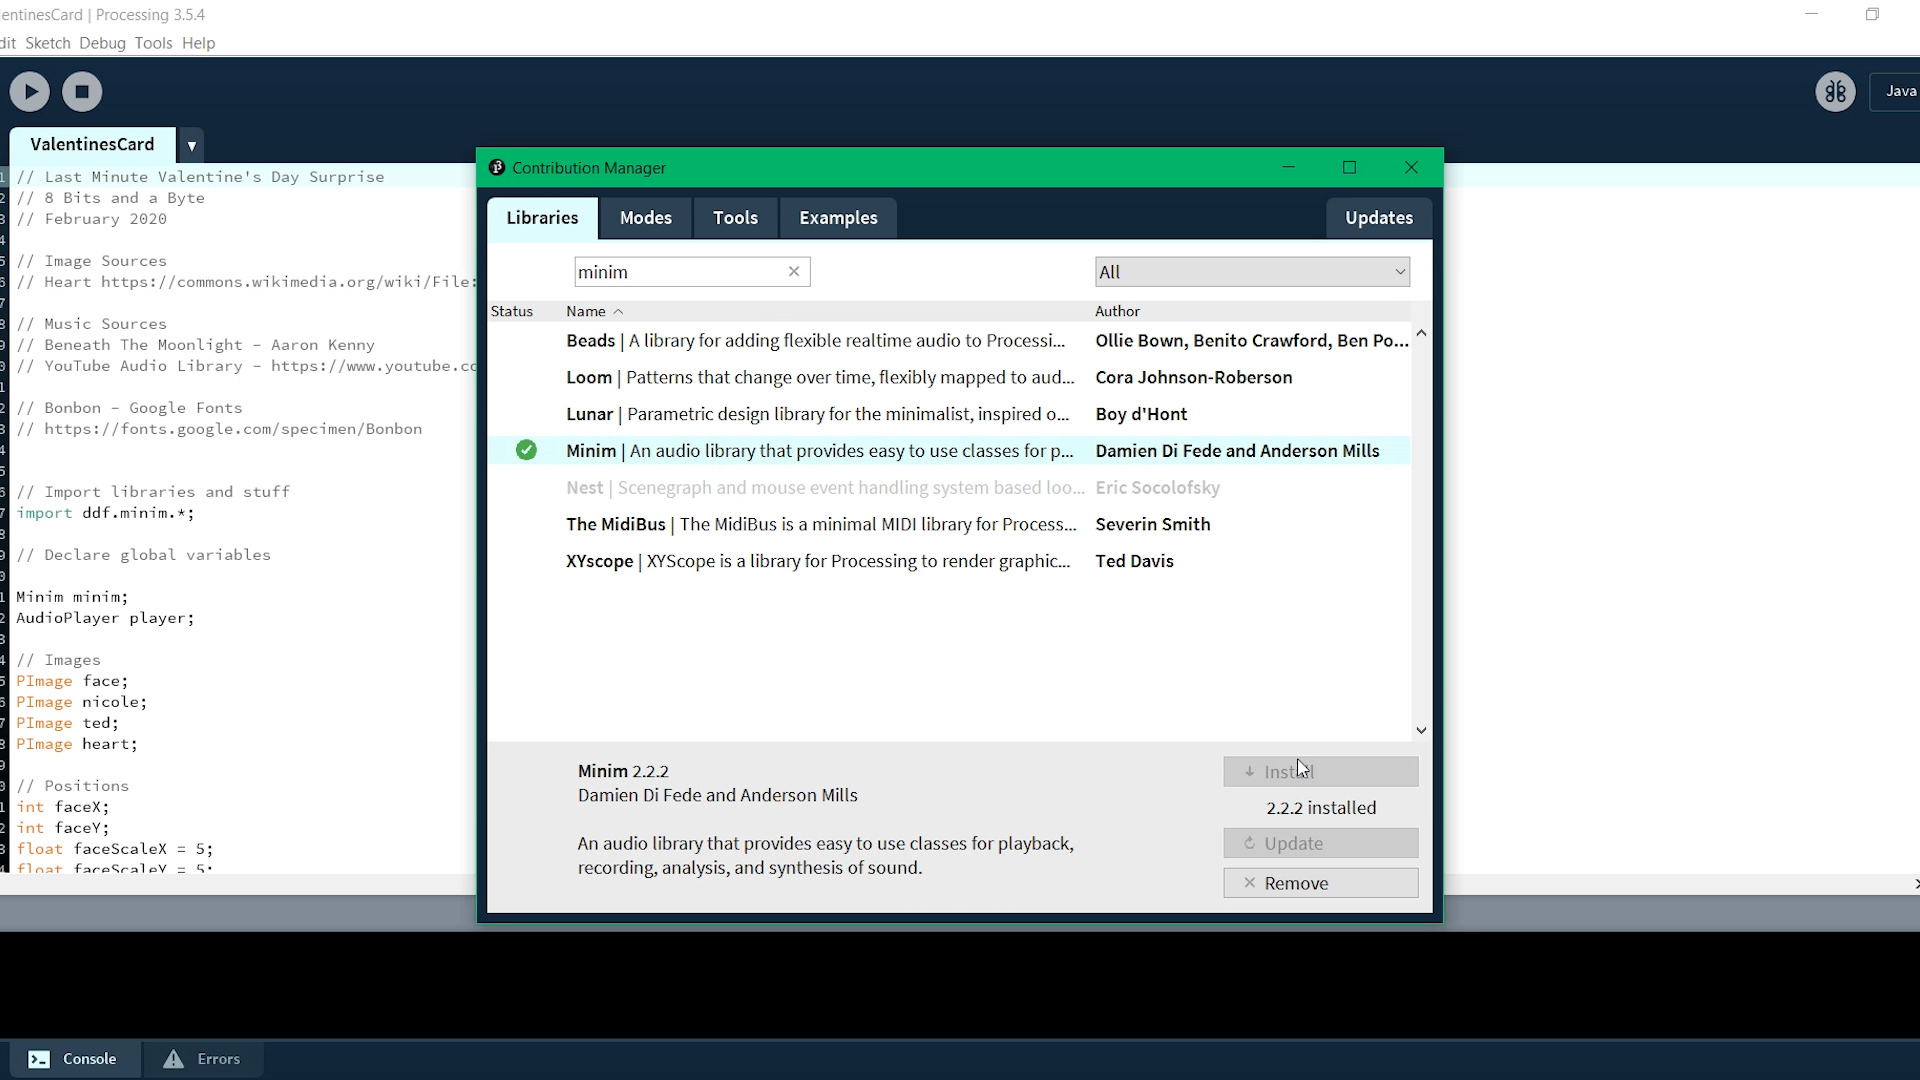Click the Errors warning triangle icon

(x=174, y=1059)
